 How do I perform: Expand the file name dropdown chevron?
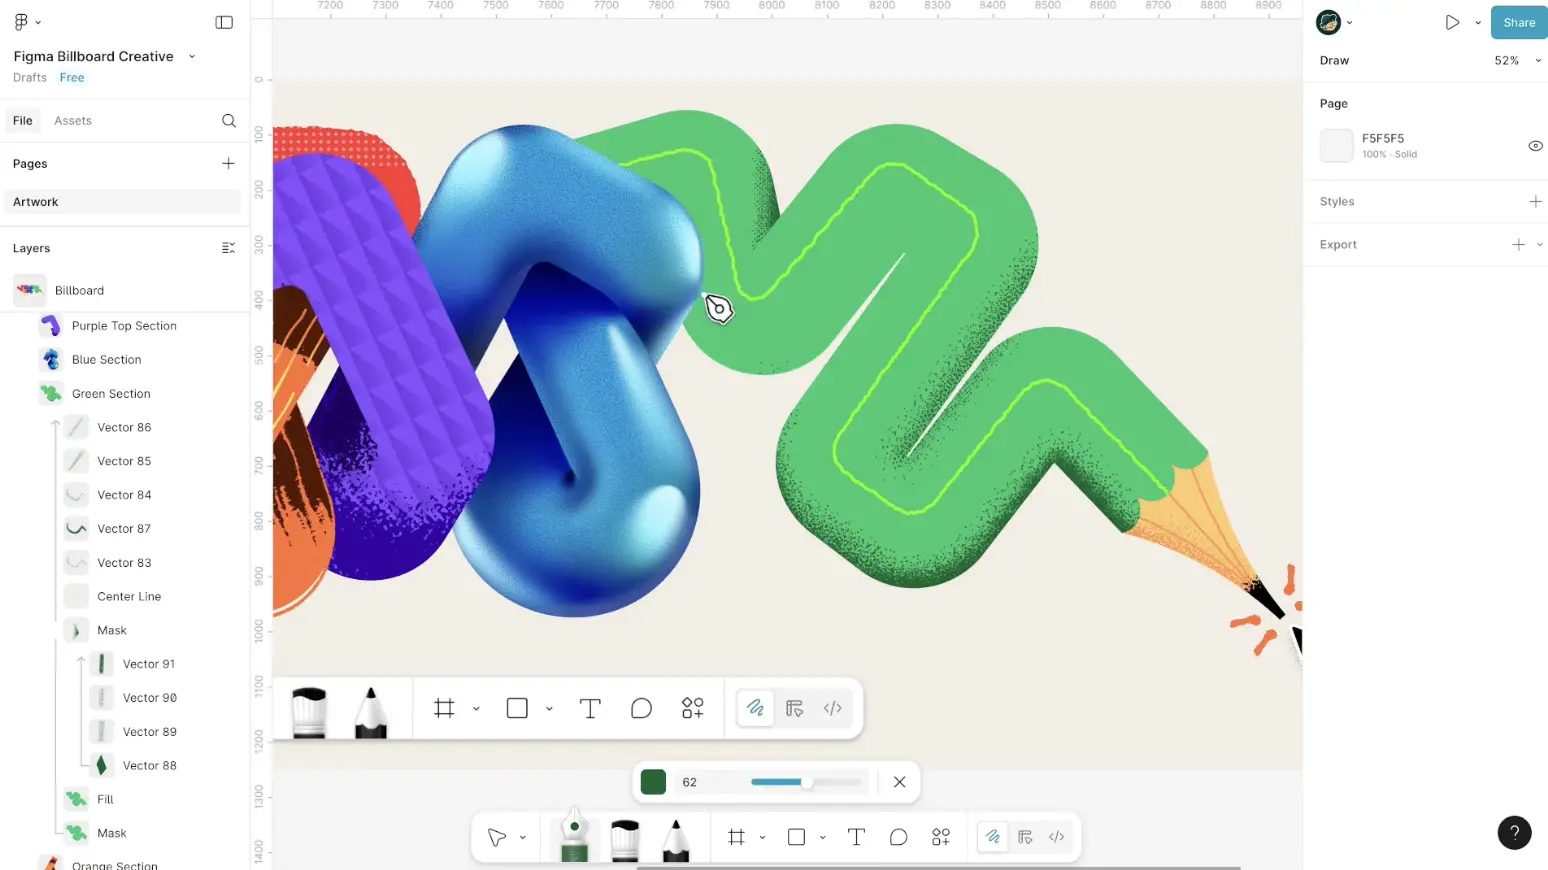pos(192,57)
